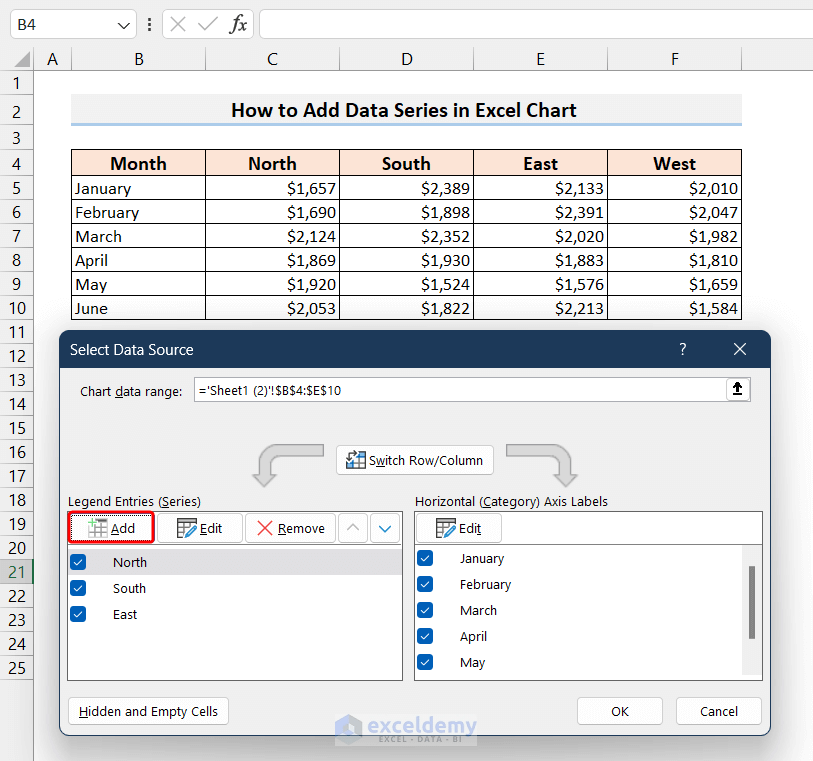The width and height of the screenshot is (813, 761).
Task: Select column F header
Action: (675, 59)
